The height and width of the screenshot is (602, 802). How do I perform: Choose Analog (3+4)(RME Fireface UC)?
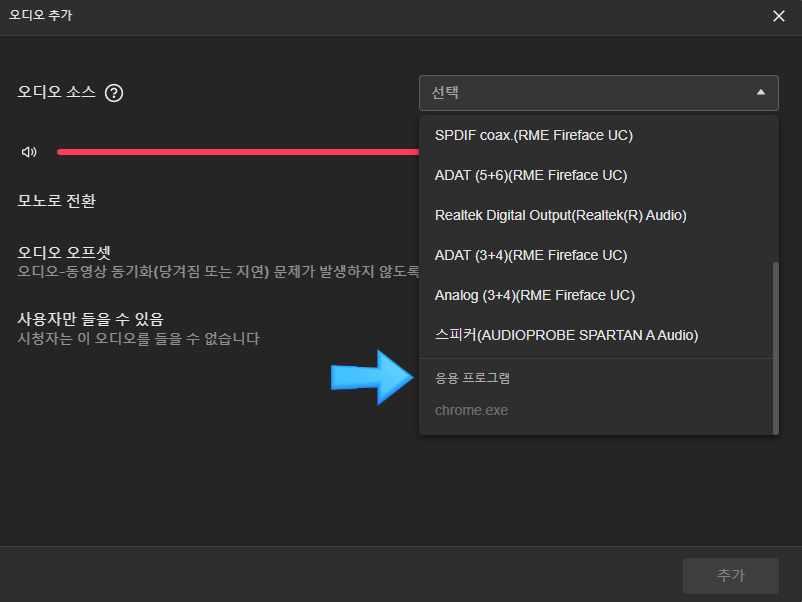(535, 295)
